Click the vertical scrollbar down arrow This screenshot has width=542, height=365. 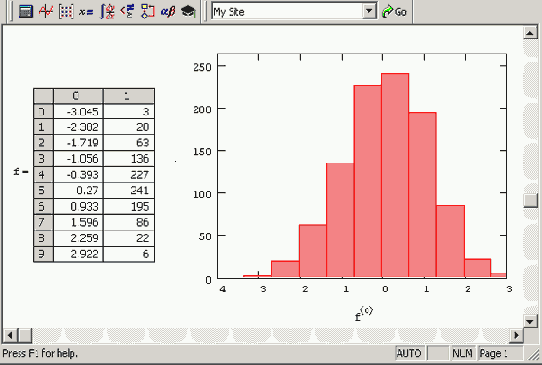[x=530, y=321]
